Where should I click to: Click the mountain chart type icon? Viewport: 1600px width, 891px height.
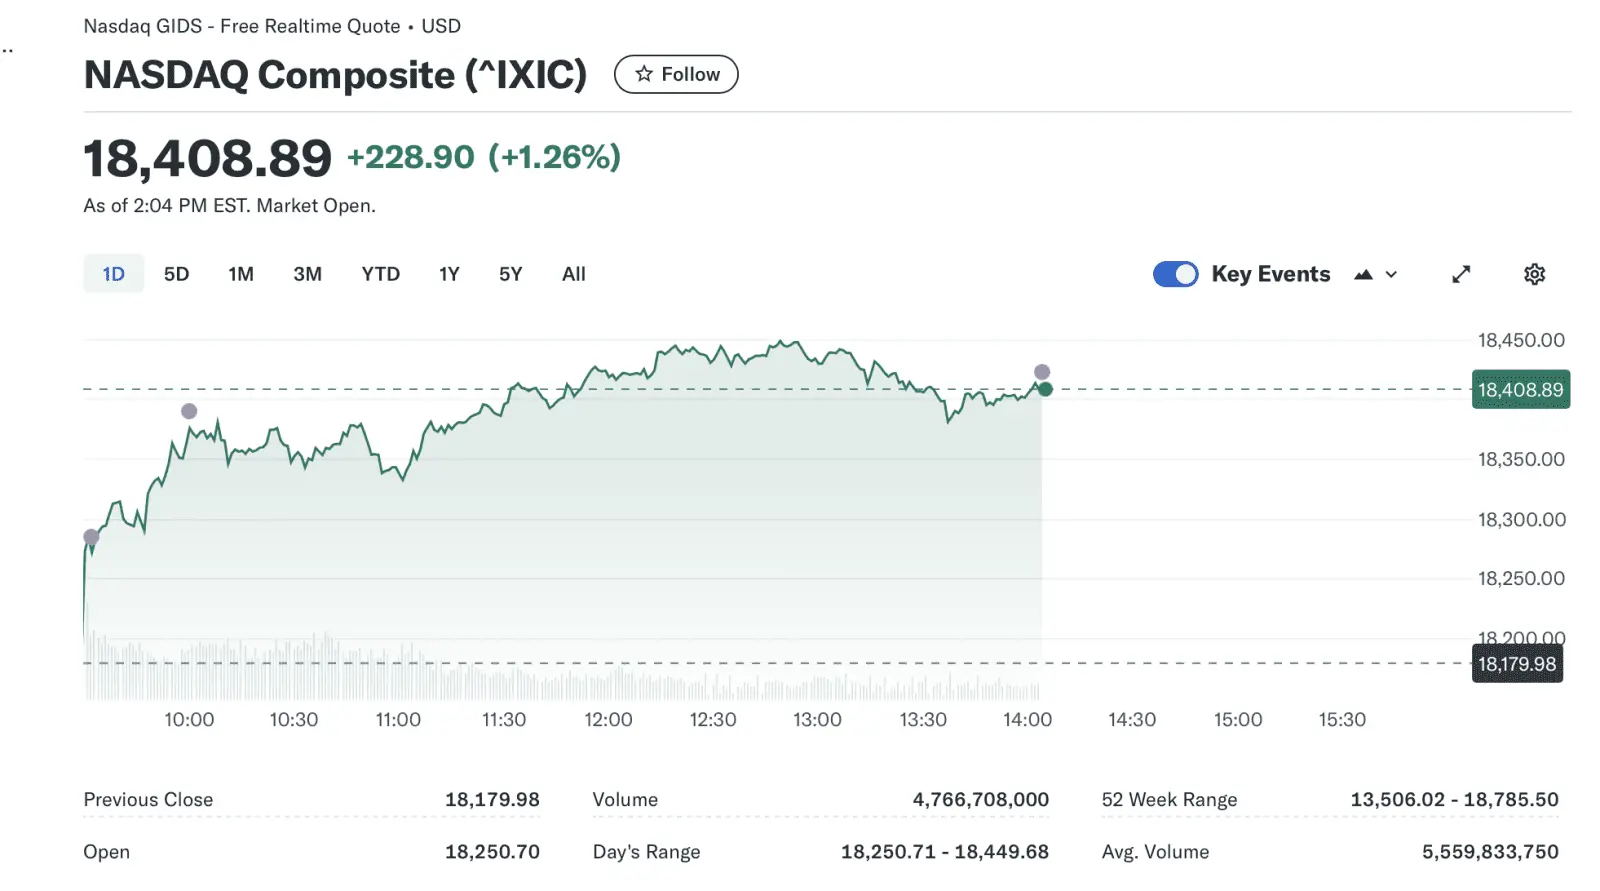[x=1363, y=274]
